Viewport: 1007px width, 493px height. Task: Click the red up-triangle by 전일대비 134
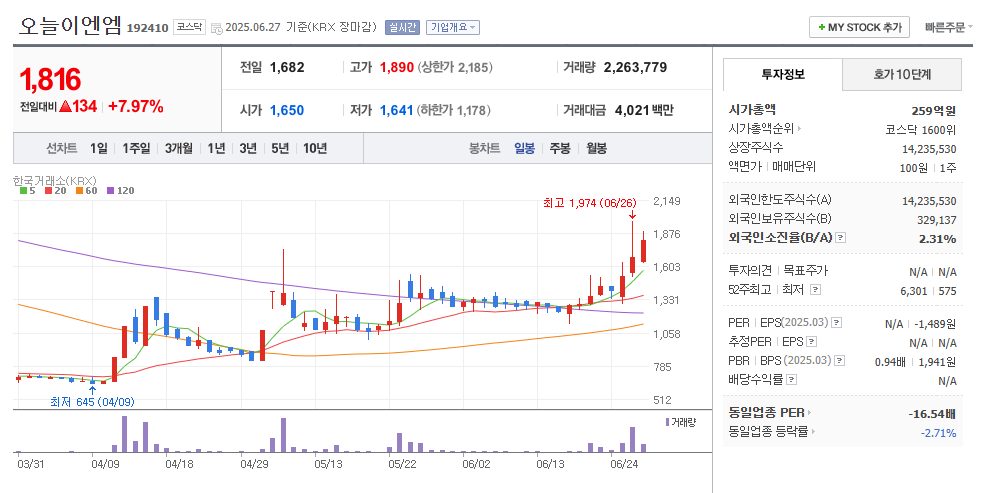pyautogui.click(x=64, y=107)
